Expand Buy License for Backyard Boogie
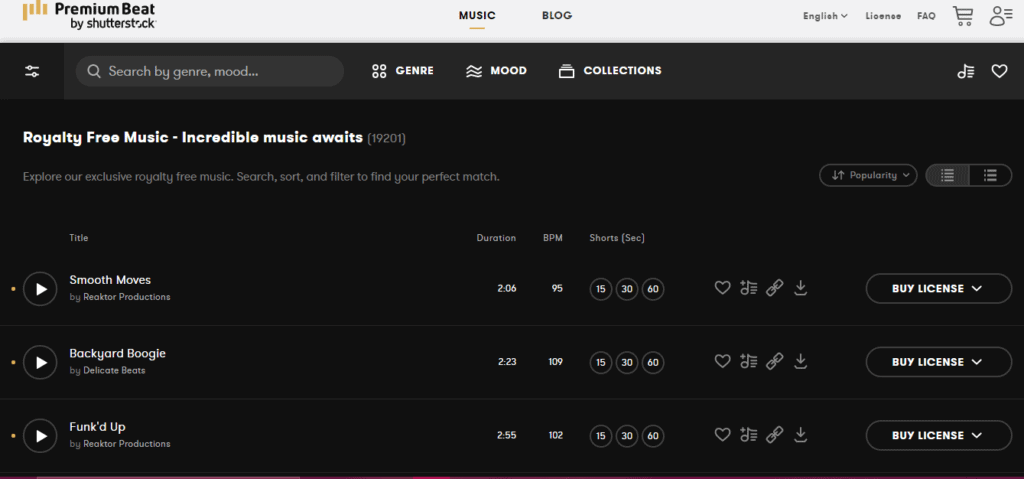This screenshot has height=479, width=1024. click(x=938, y=361)
